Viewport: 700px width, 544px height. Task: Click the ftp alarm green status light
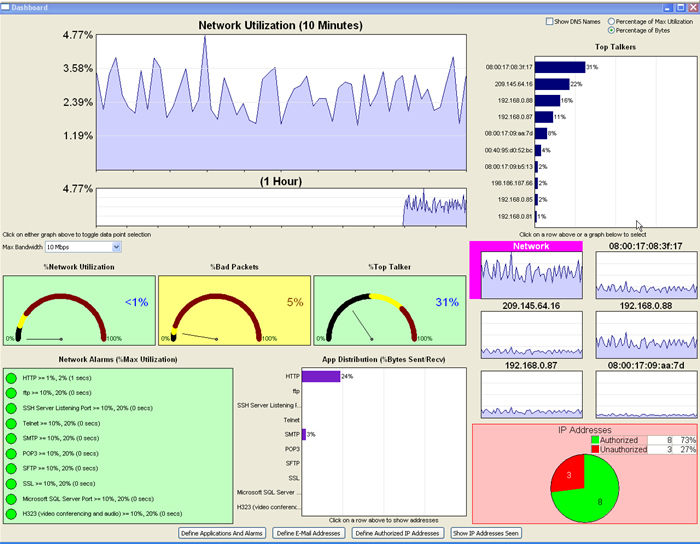[x=11, y=393]
